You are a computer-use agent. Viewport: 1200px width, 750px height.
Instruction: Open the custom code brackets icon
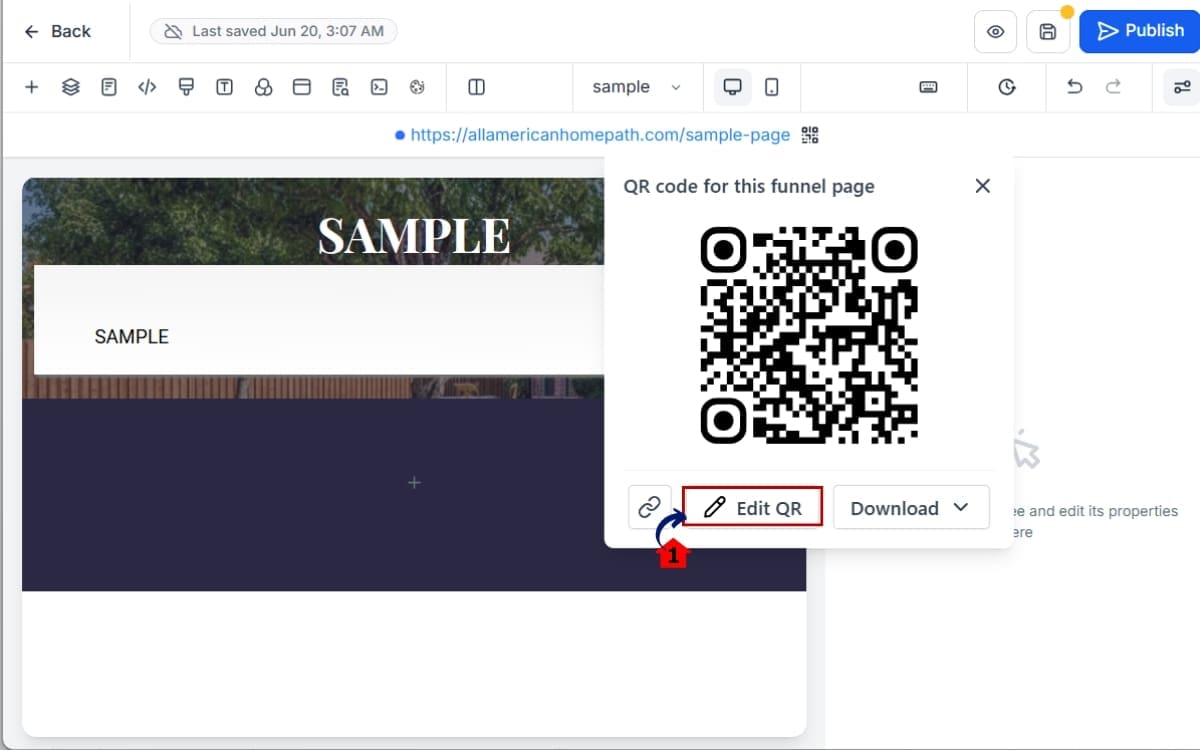[x=147, y=87]
